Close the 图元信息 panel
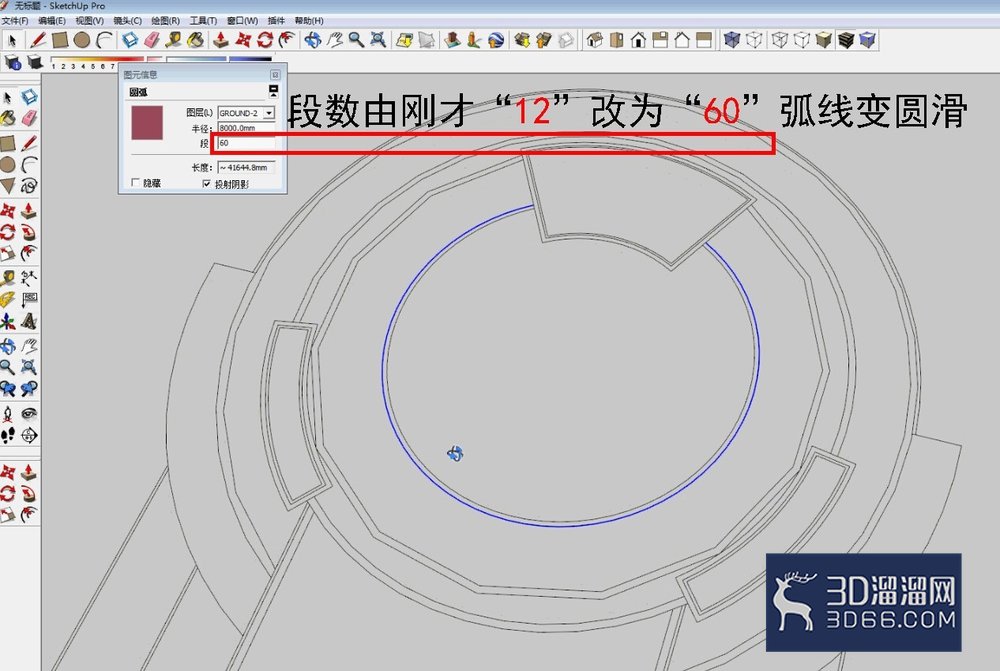The width and height of the screenshot is (1000, 671). point(275,75)
